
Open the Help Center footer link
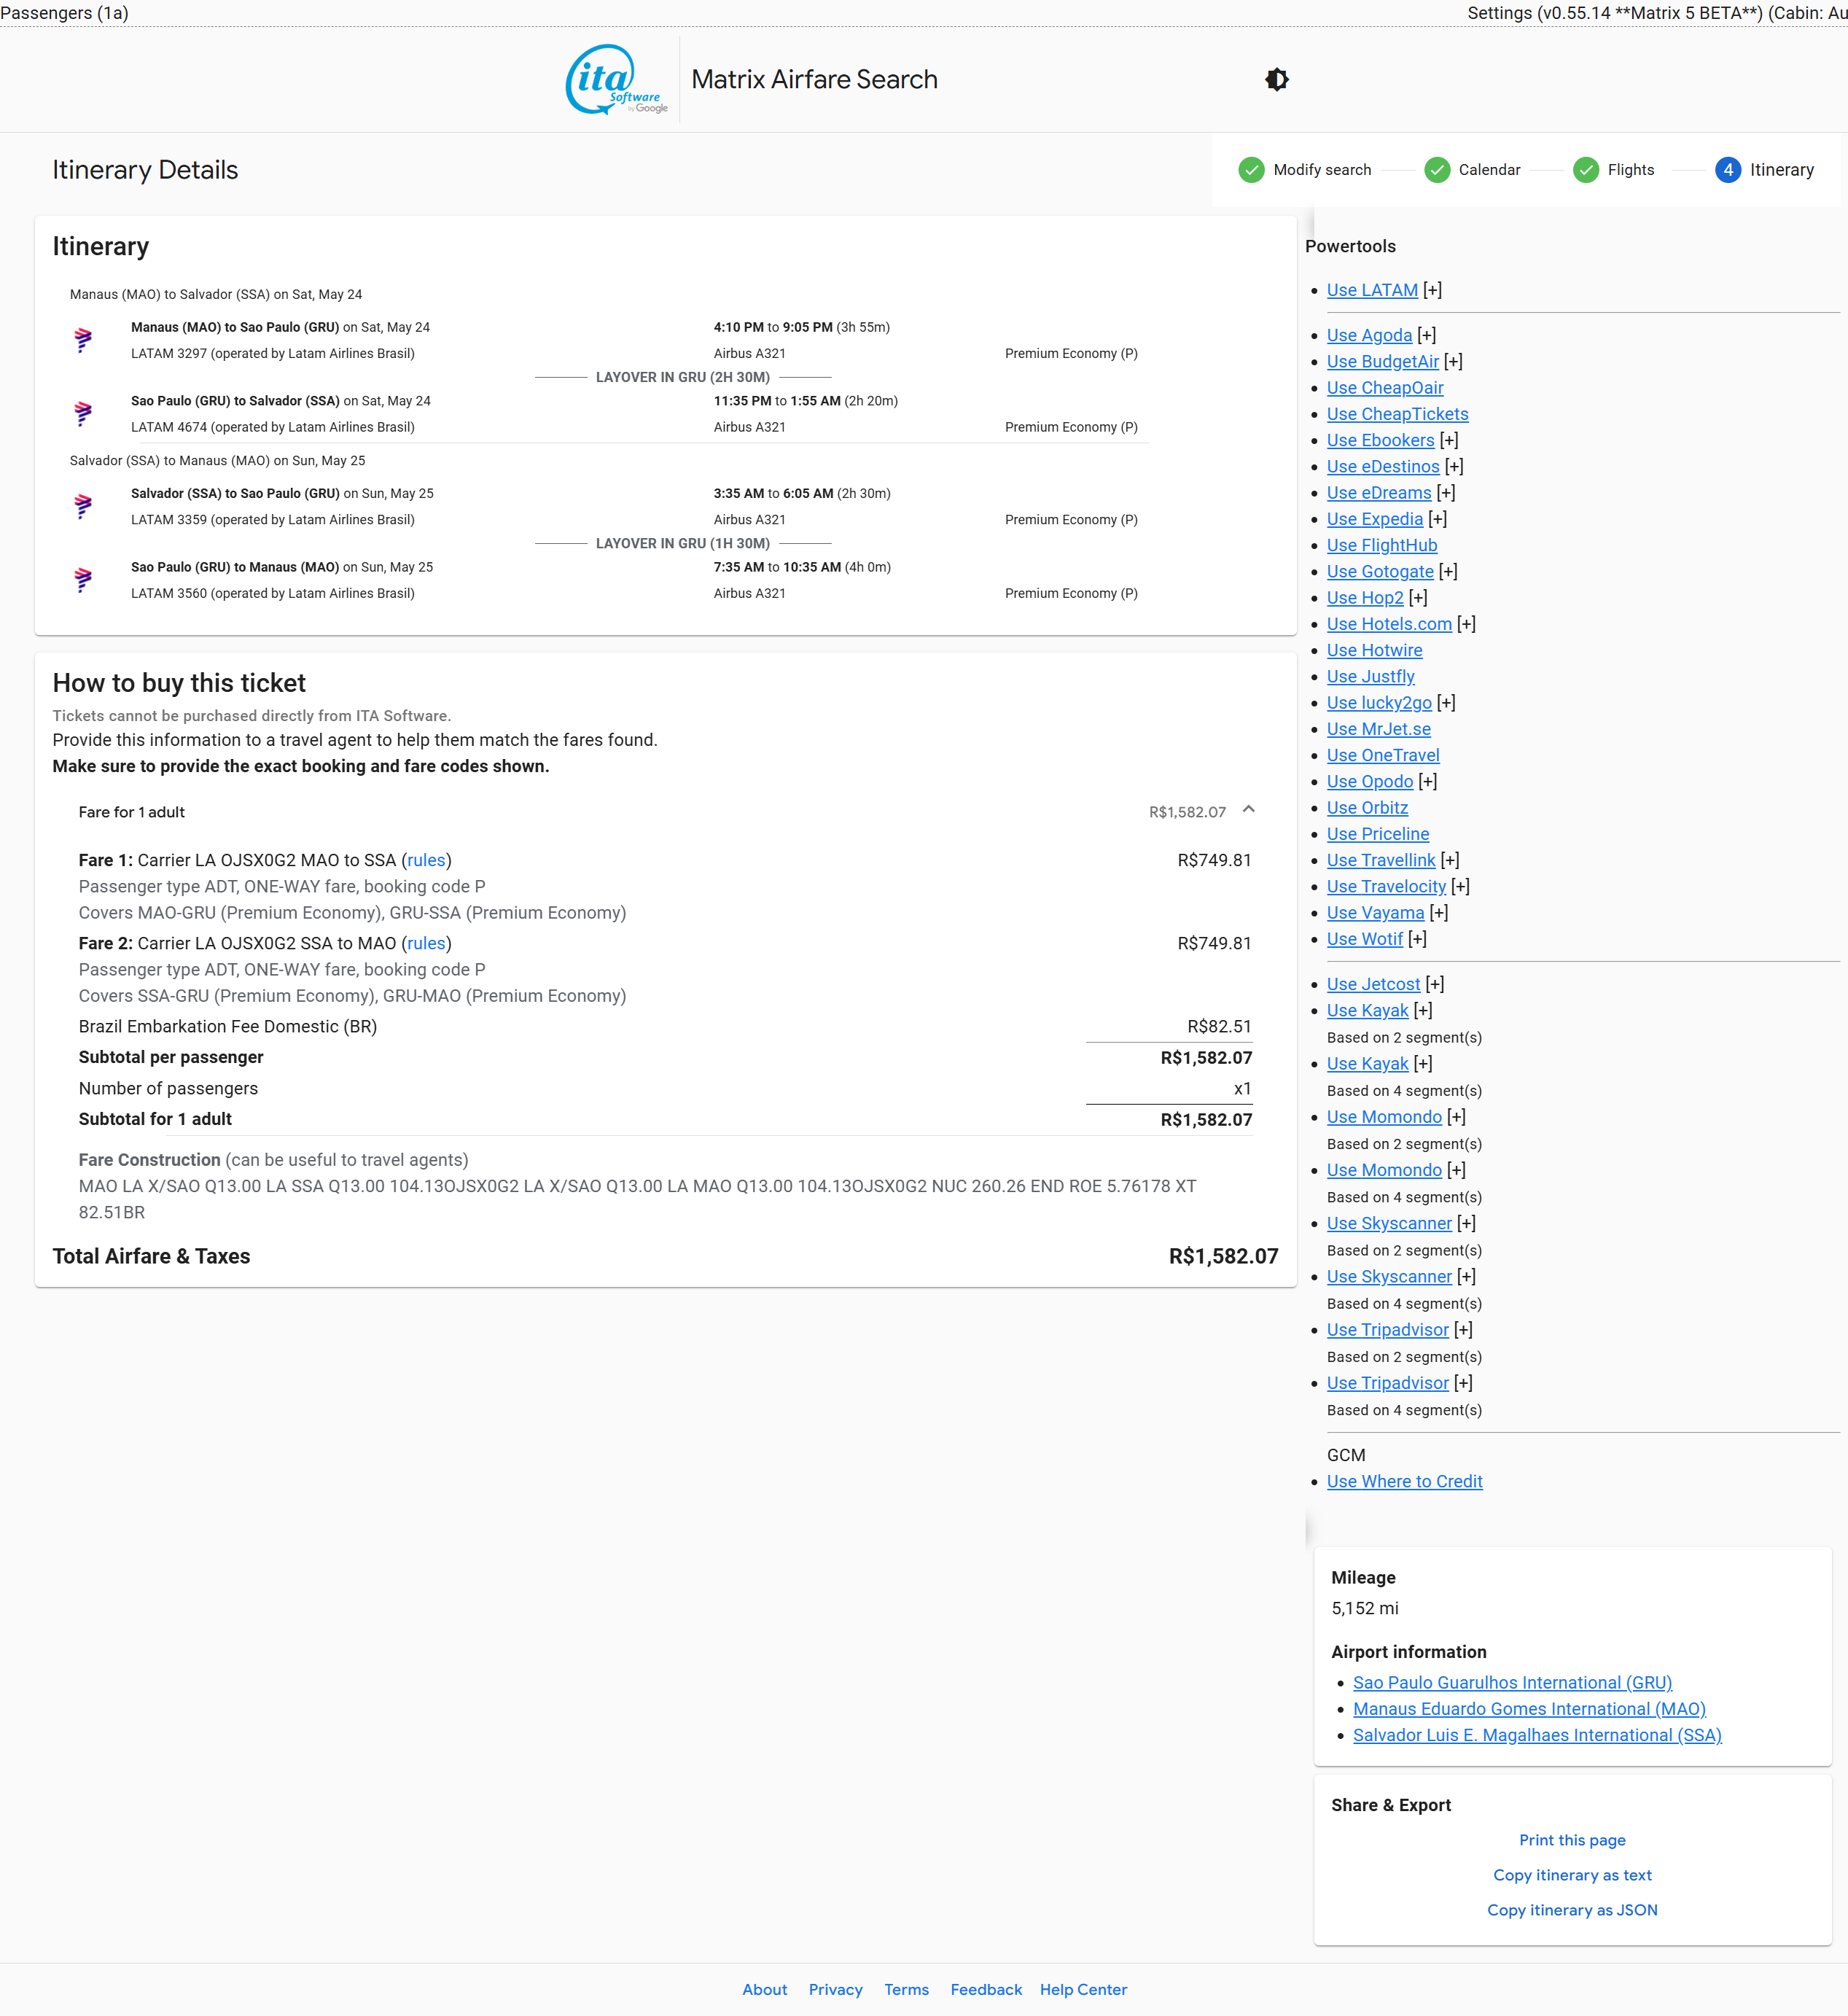tap(1083, 1990)
